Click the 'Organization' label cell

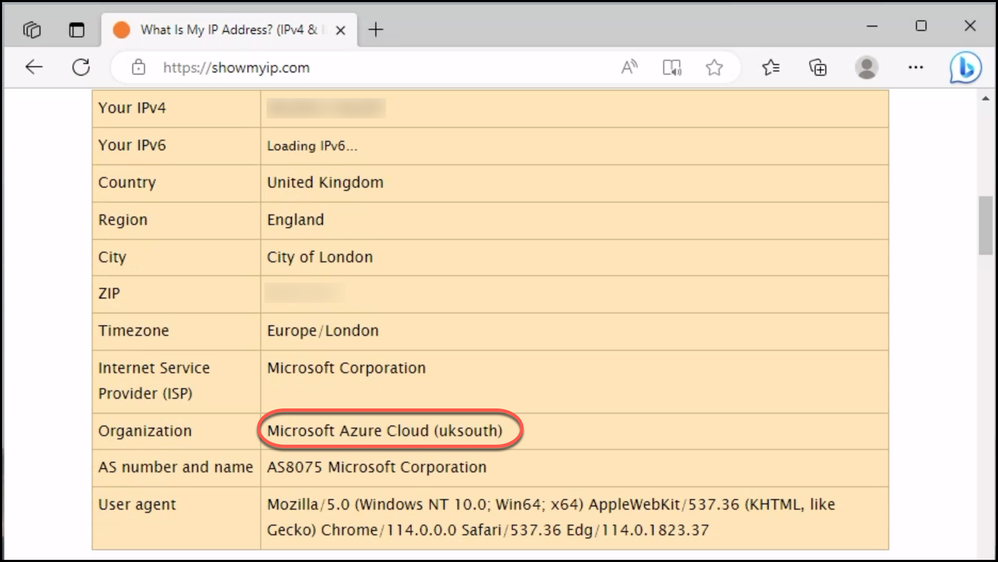[176, 431]
